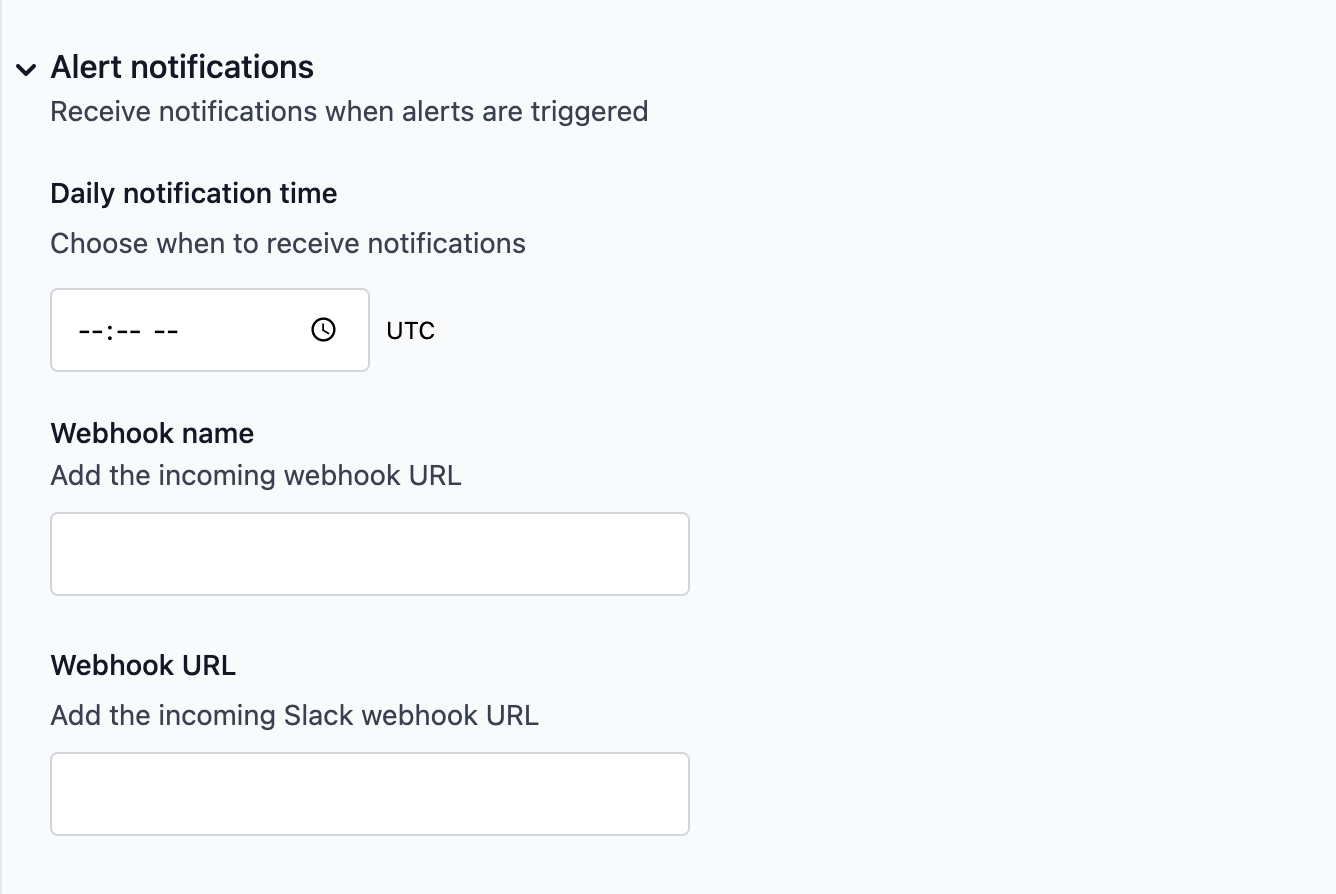This screenshot has width=1336, height=894.
Task: Open the time picker clock icon
Action: [x=323, y=330]
